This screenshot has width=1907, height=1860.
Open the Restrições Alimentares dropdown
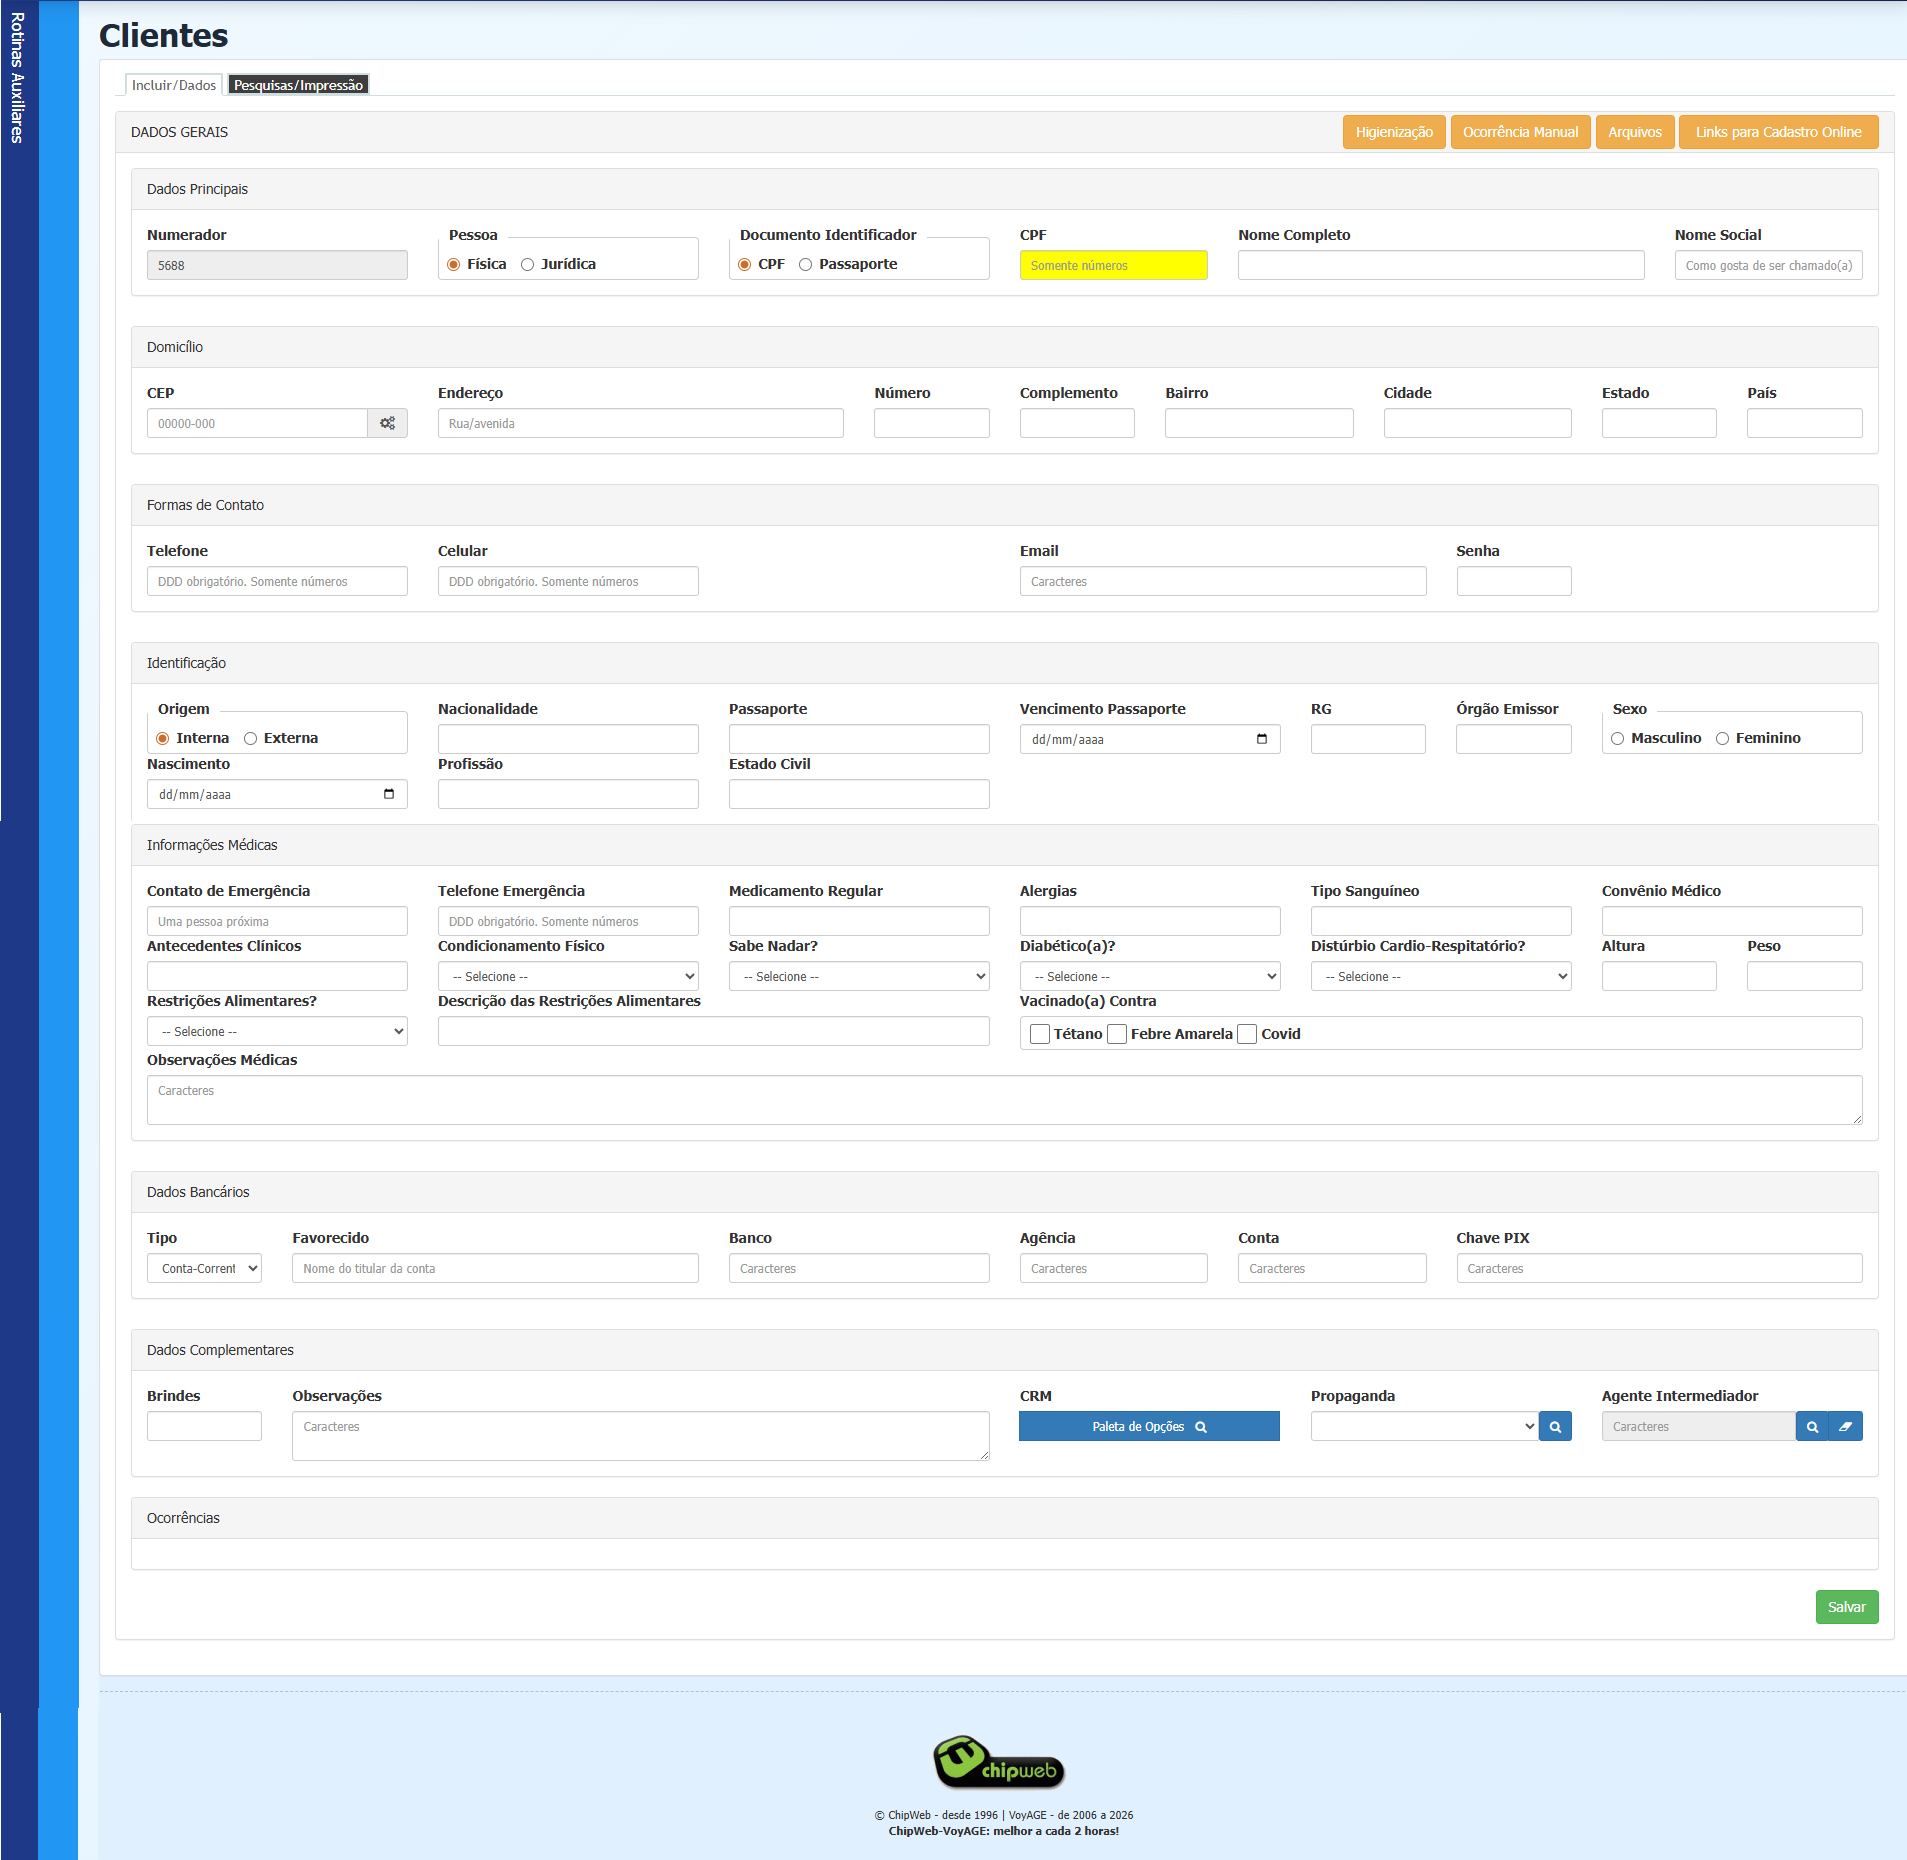tap(277, 1031)
